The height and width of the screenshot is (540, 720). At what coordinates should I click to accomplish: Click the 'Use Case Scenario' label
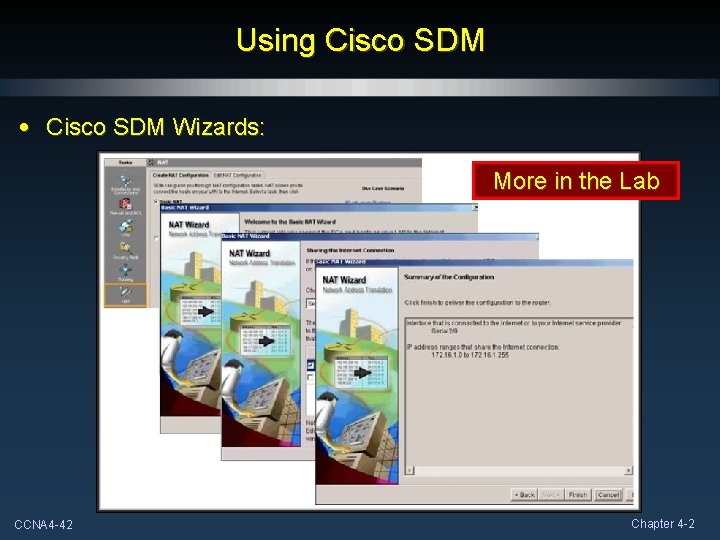point(383,188)
